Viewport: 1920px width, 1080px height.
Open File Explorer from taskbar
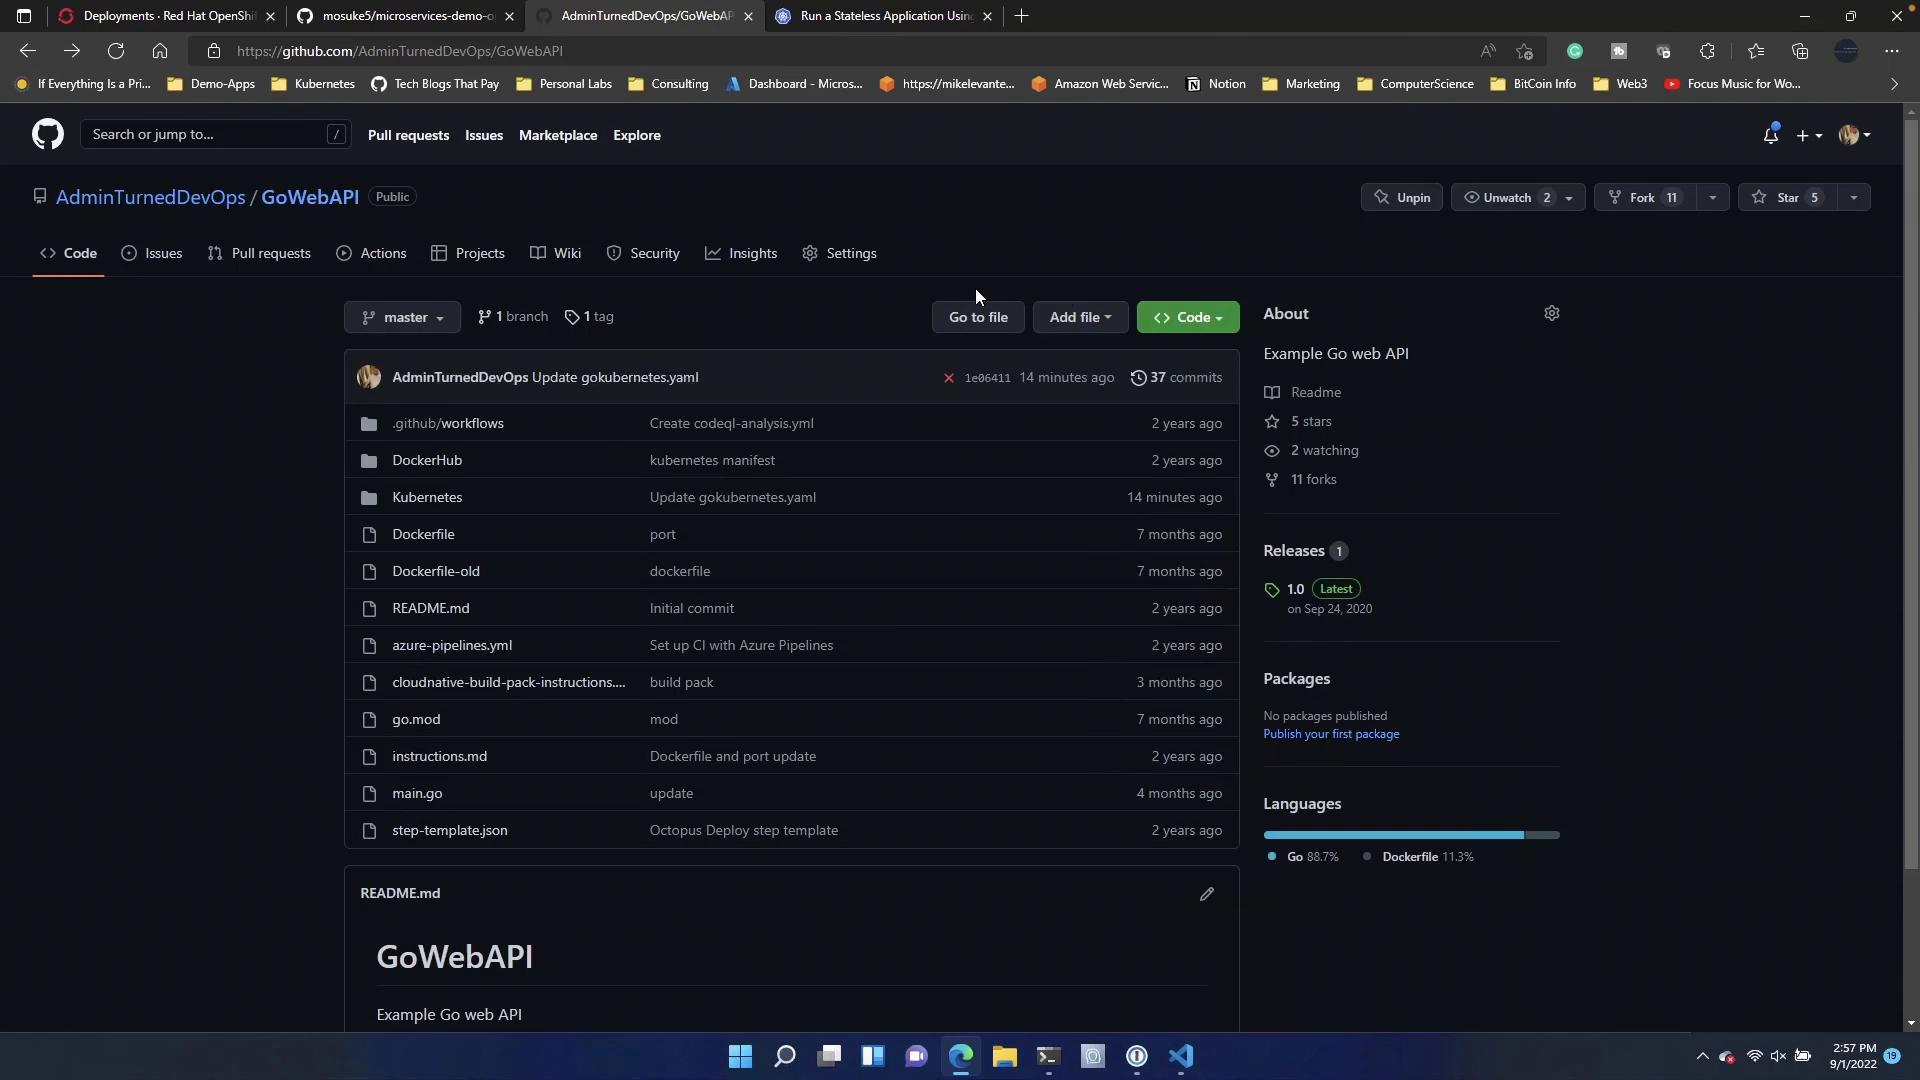pos(1004,1056)
